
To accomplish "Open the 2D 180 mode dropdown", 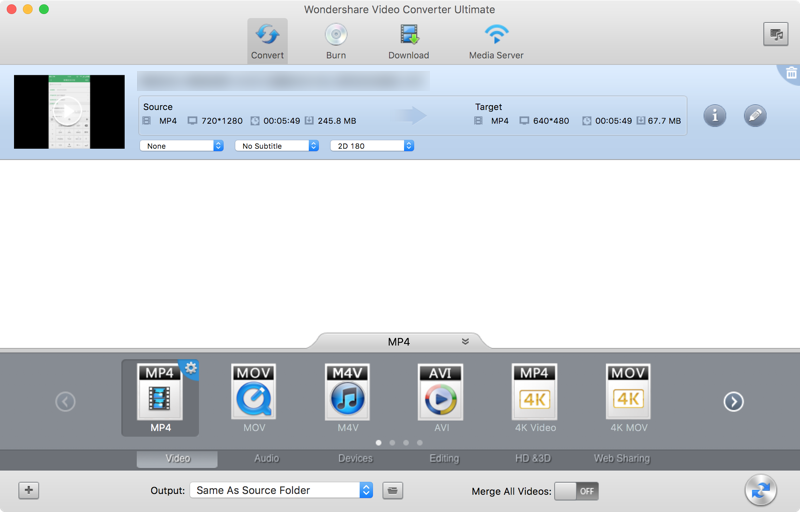I will pyautogui.click(x=372, y=146).
